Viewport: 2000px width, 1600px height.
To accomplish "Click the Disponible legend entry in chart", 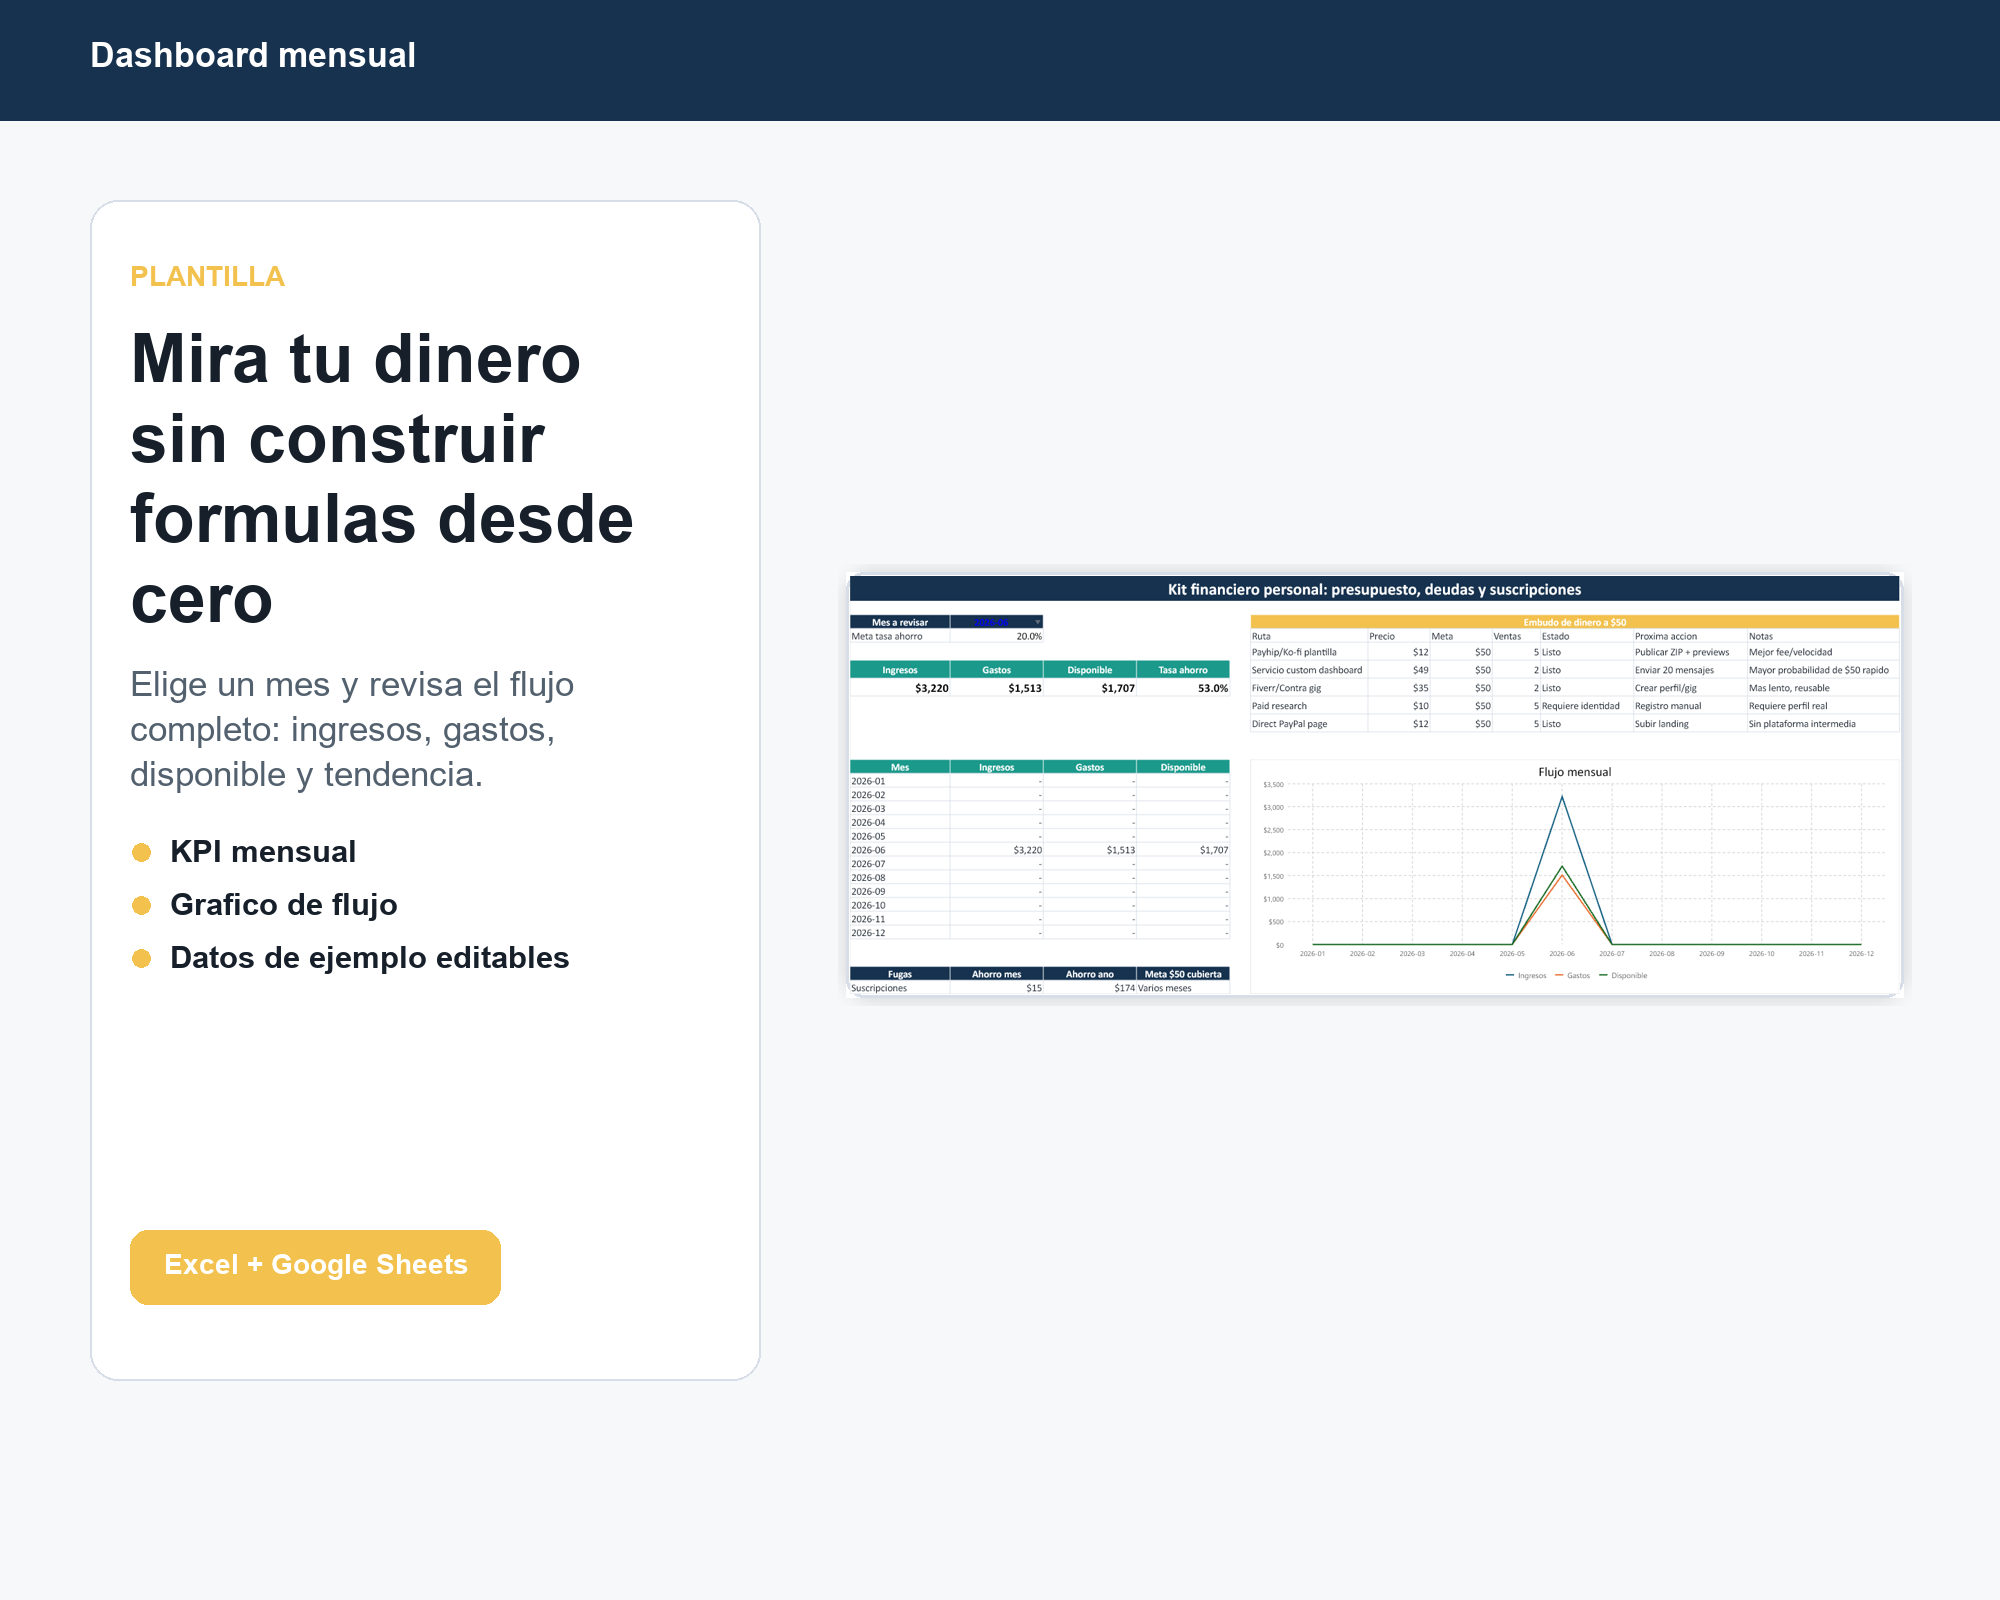I will (x=1623, y=976).
